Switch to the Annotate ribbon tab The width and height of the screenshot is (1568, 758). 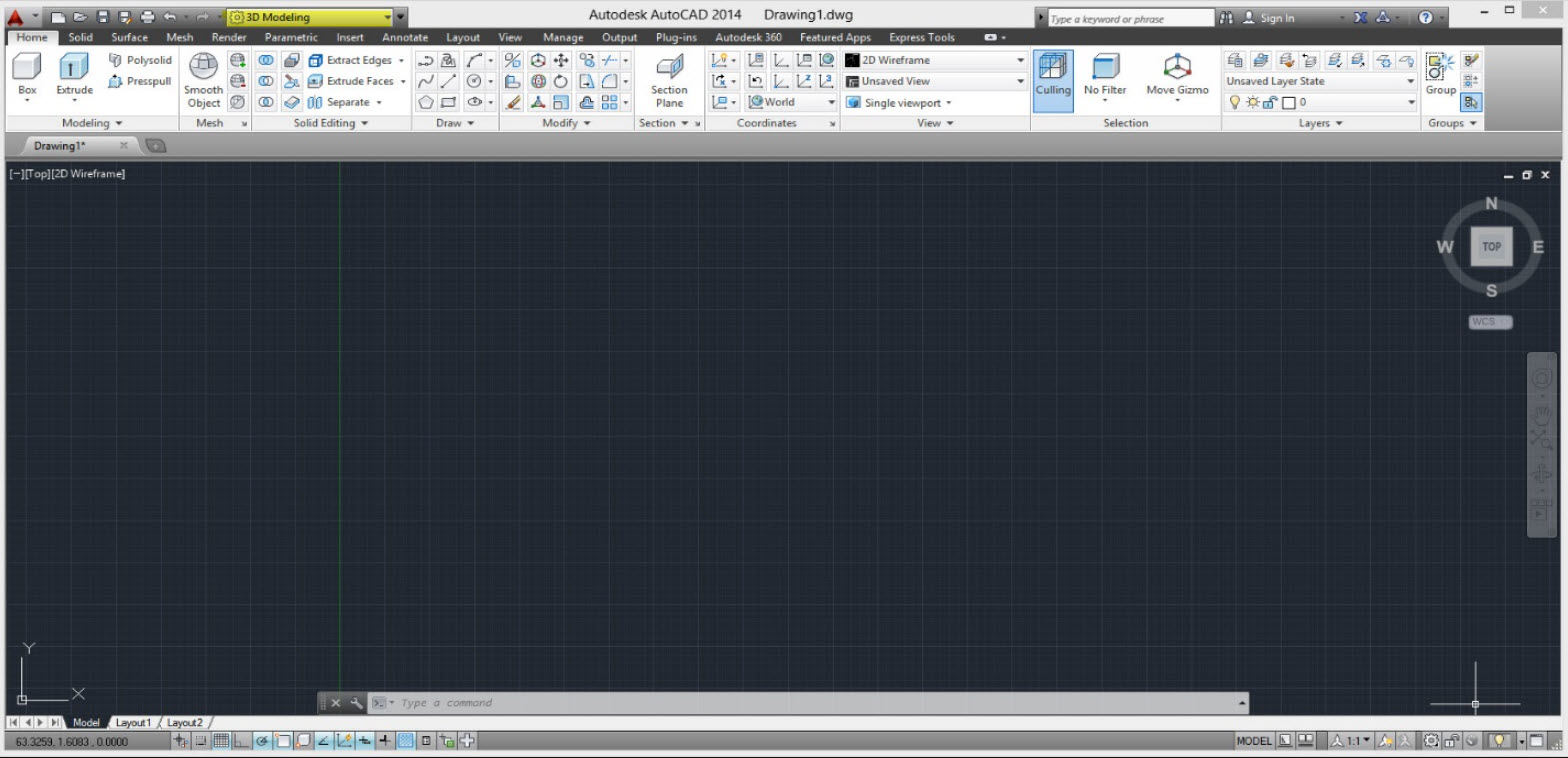click(x=405, y=37)
